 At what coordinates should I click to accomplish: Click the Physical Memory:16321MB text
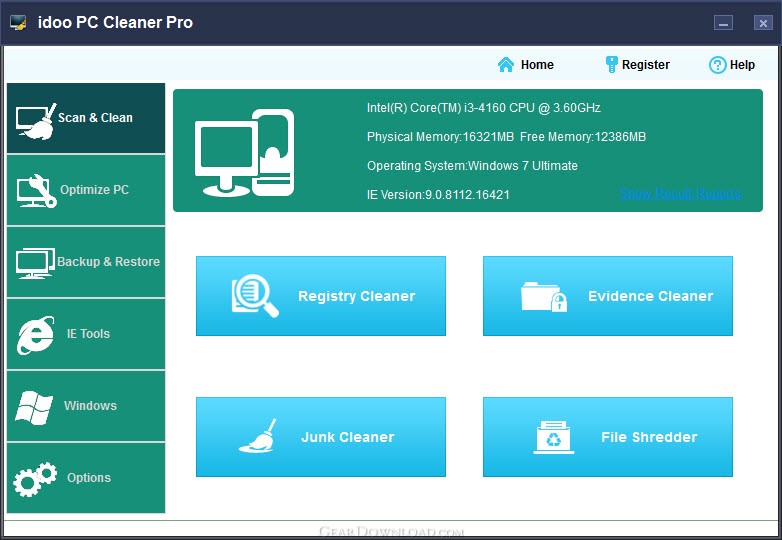(x=440, y=137)
